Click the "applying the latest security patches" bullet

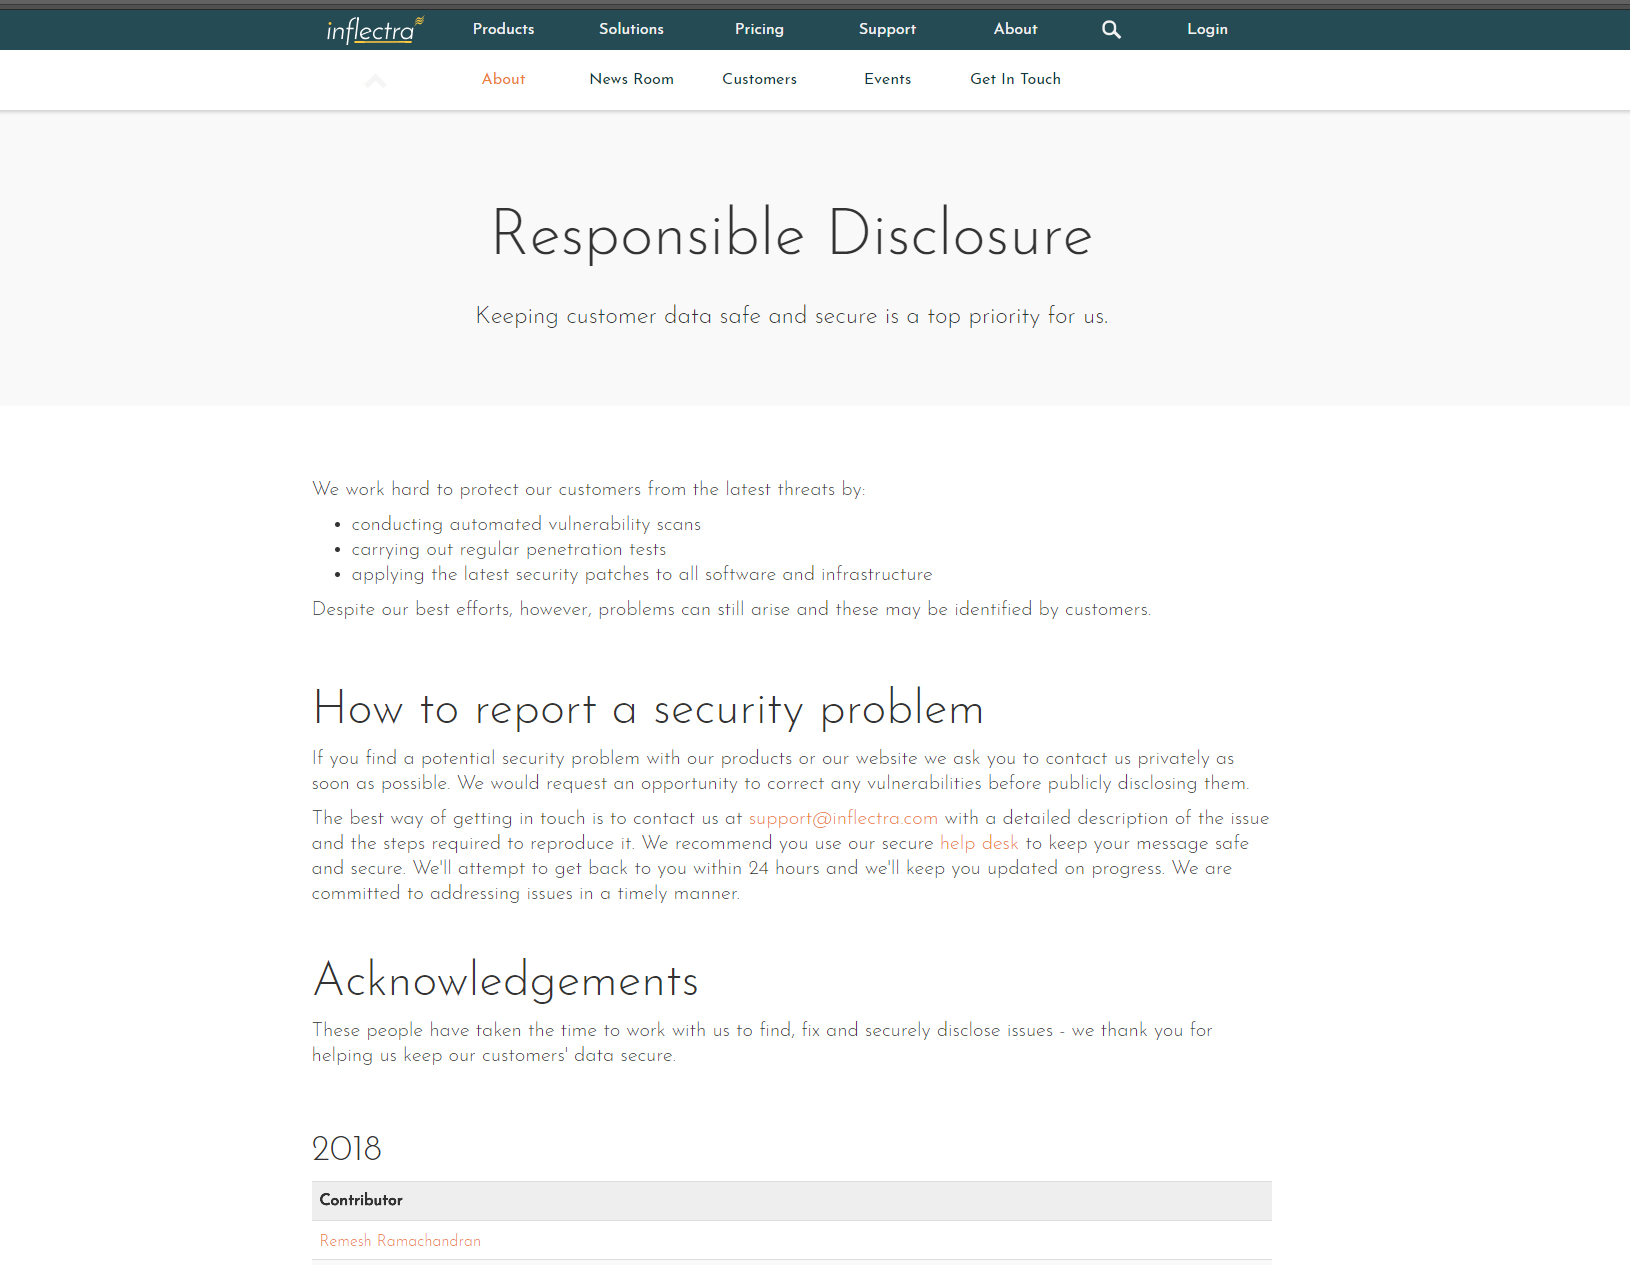pyautogui.click(x=641, y=574)
